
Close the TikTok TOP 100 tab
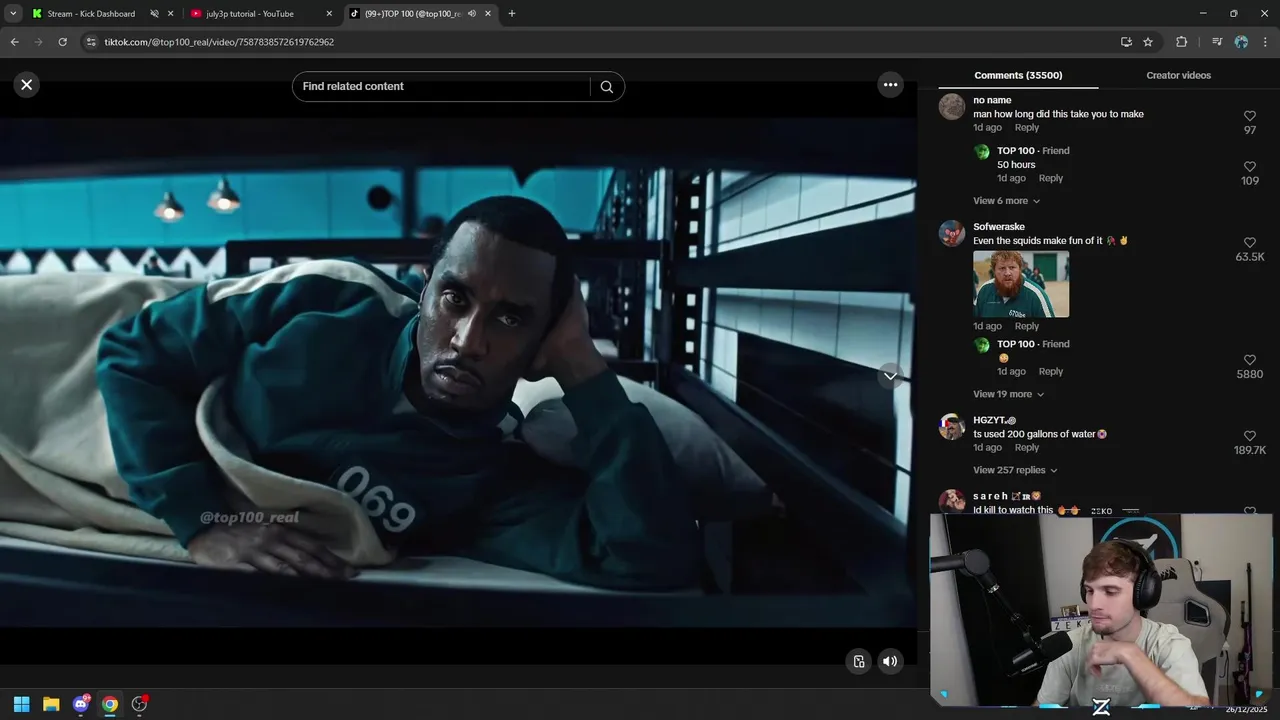coord(488,14)
